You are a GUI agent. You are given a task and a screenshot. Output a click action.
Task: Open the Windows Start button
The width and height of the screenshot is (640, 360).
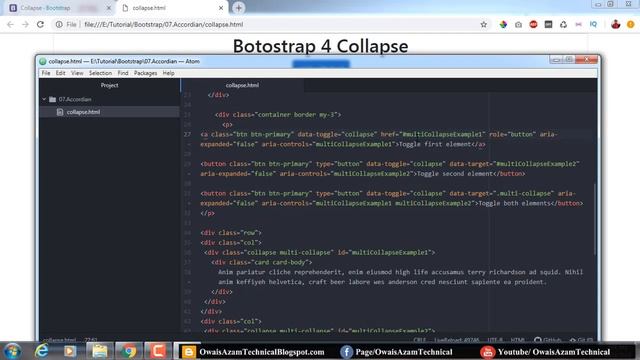[x=12, y=351]
